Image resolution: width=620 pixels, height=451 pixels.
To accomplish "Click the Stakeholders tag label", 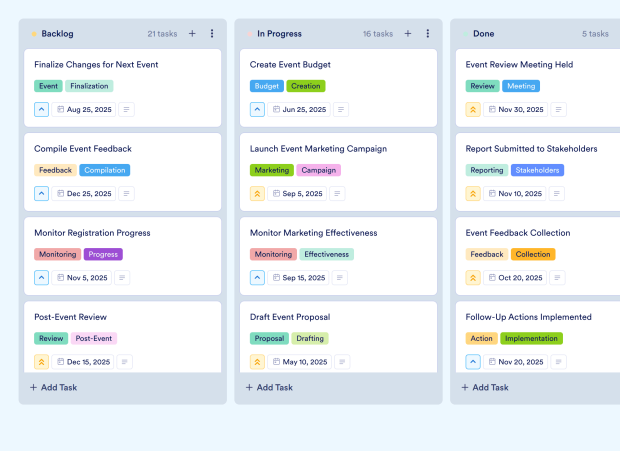I will click(x=537, y=170).
